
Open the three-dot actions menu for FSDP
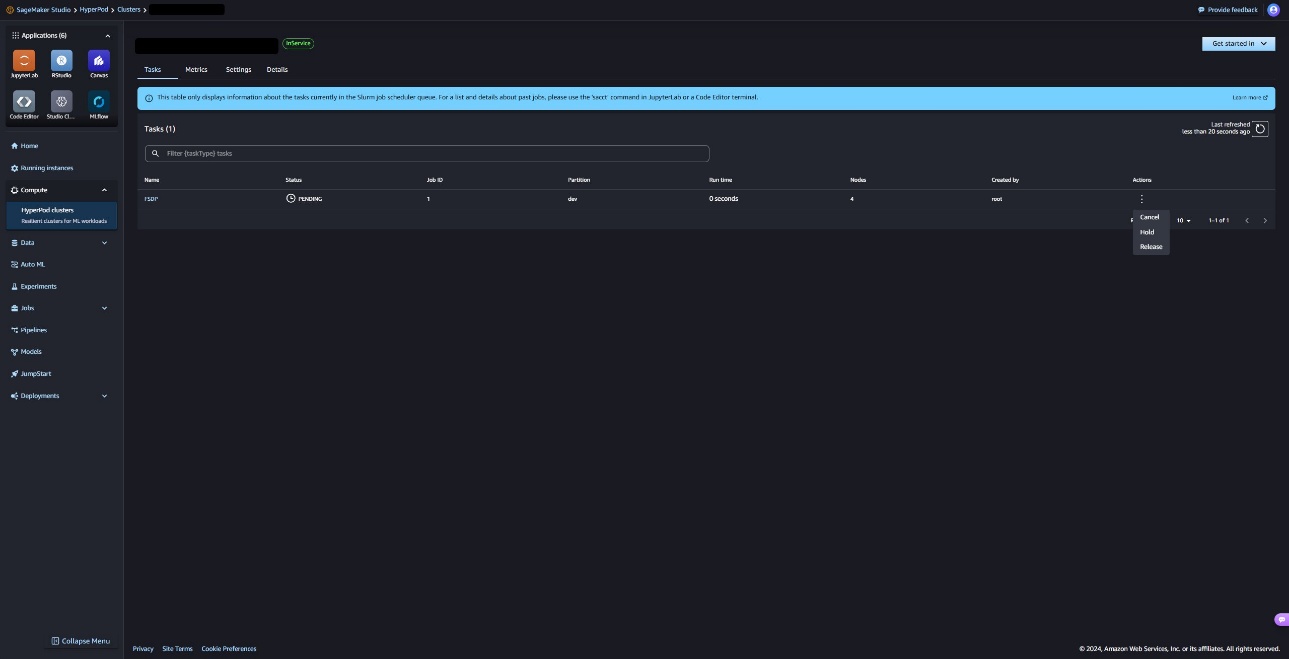(1142, 199)
